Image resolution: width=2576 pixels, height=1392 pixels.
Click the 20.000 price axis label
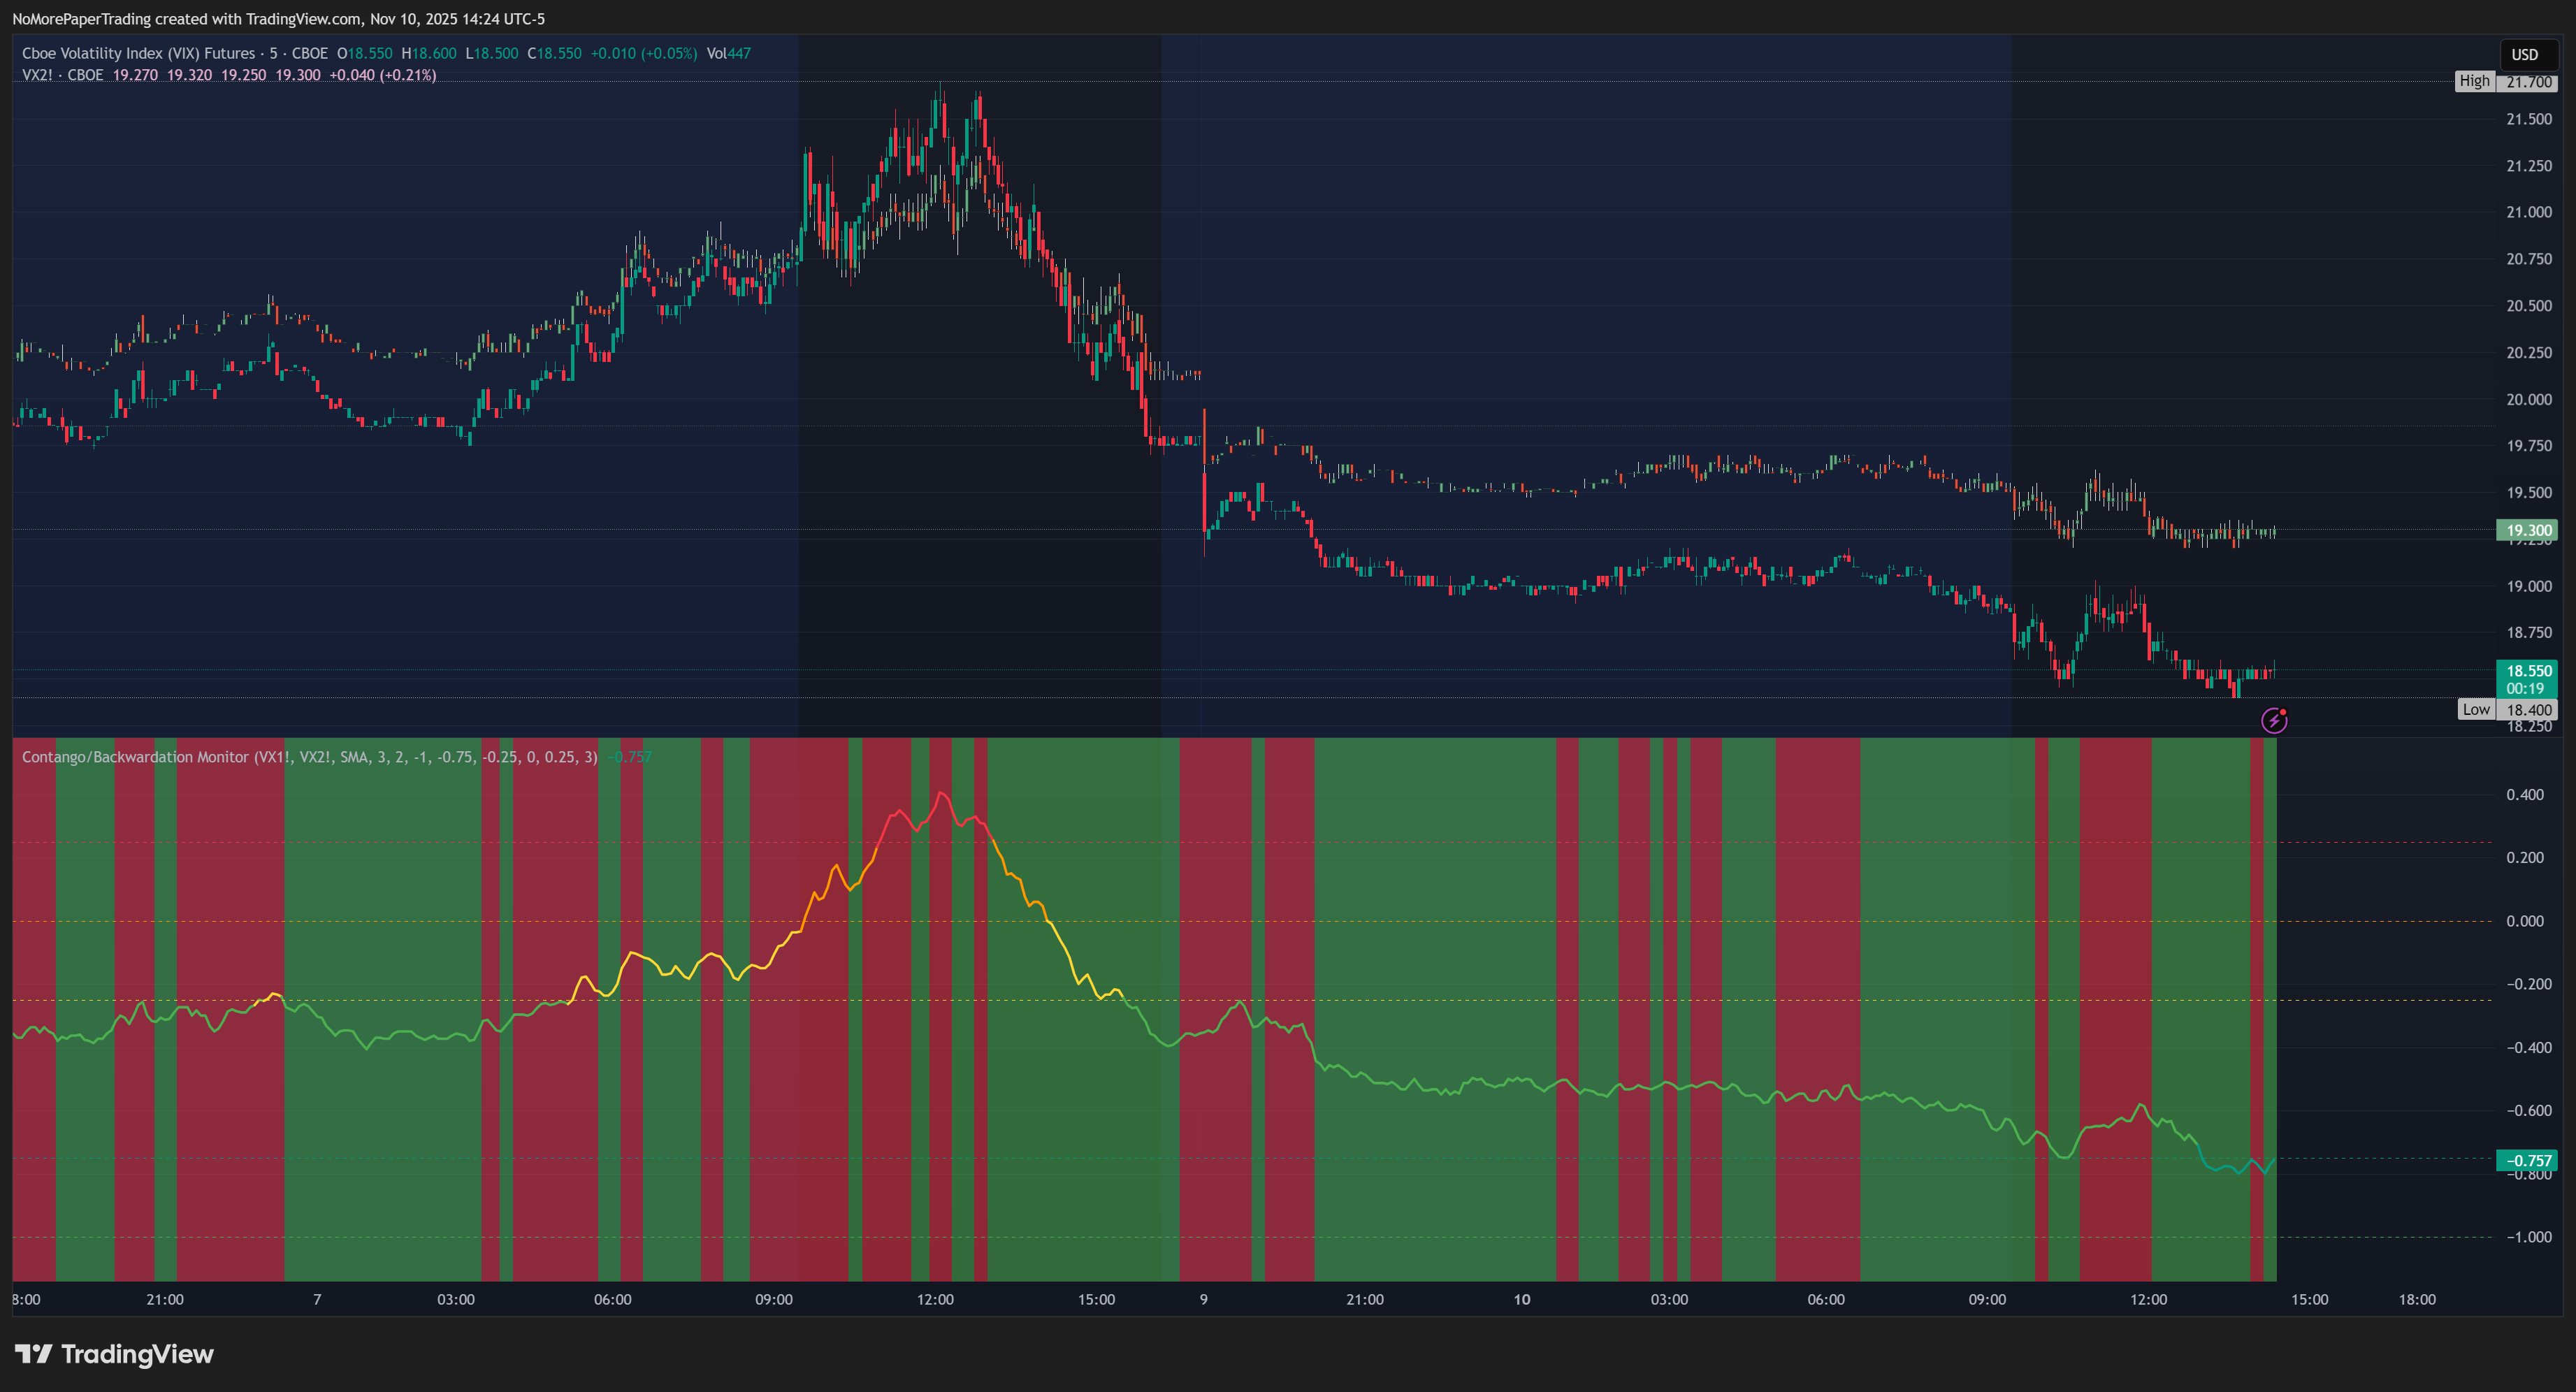[x=2529, y=399]
